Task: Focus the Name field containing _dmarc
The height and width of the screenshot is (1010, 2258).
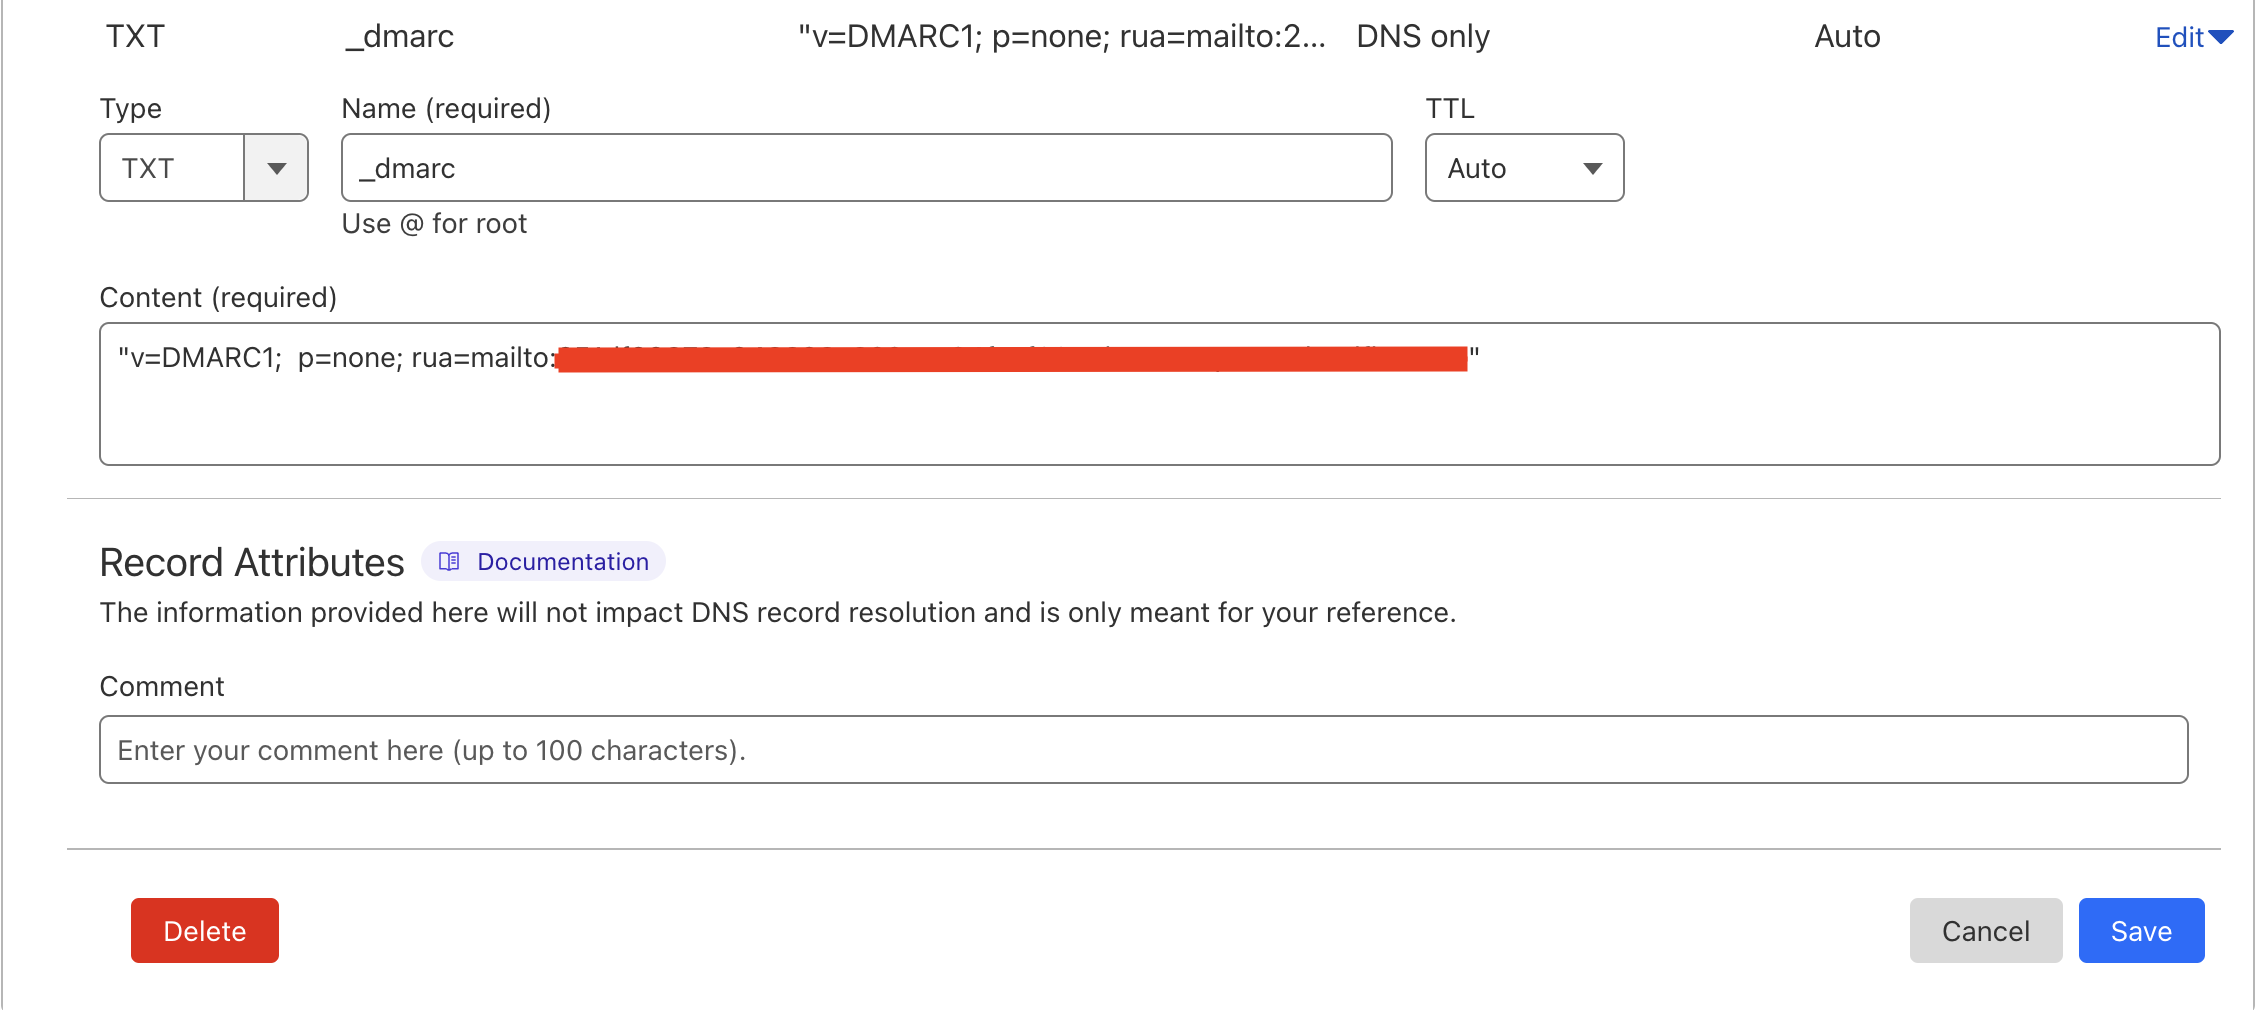Action: (x=866, y=168)
